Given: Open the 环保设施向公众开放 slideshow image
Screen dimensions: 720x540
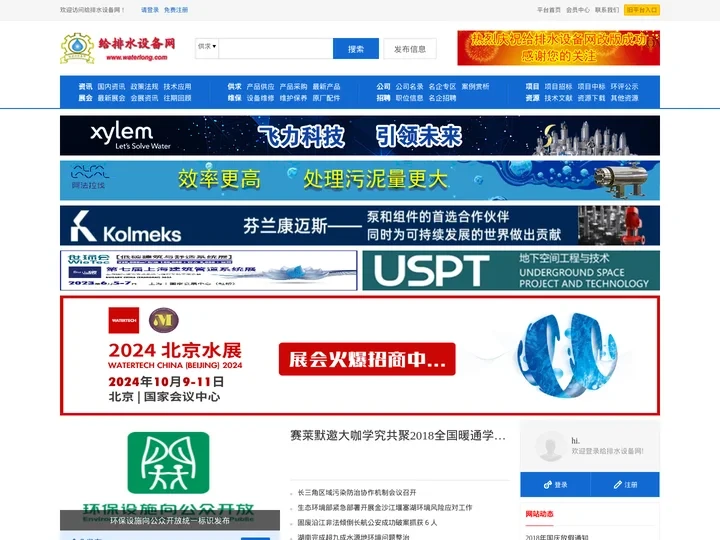Looking at the screenshot, I should tap(170, 475).
